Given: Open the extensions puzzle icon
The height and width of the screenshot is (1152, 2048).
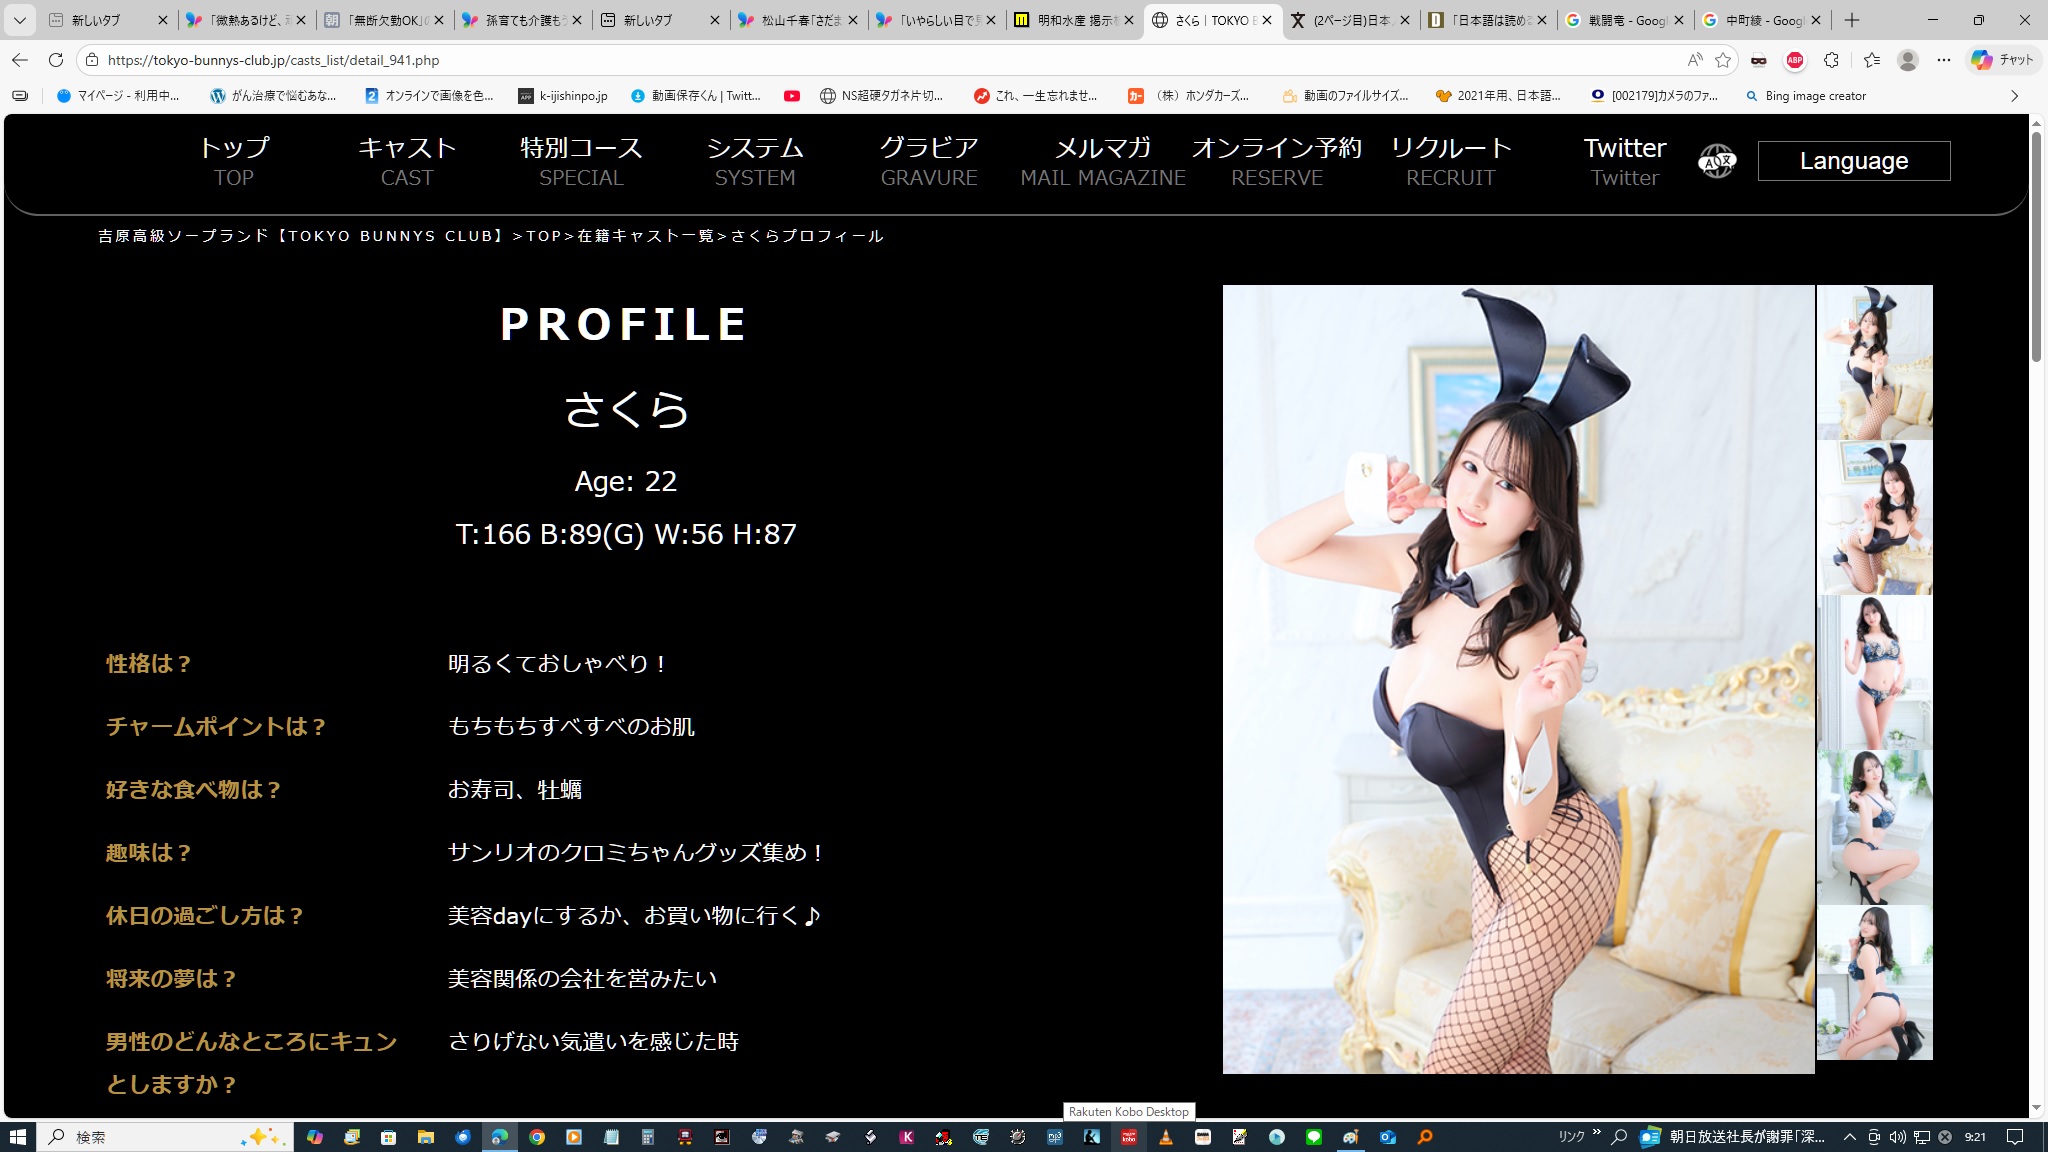Looking at the screenshot, I should click(1831, 60).
